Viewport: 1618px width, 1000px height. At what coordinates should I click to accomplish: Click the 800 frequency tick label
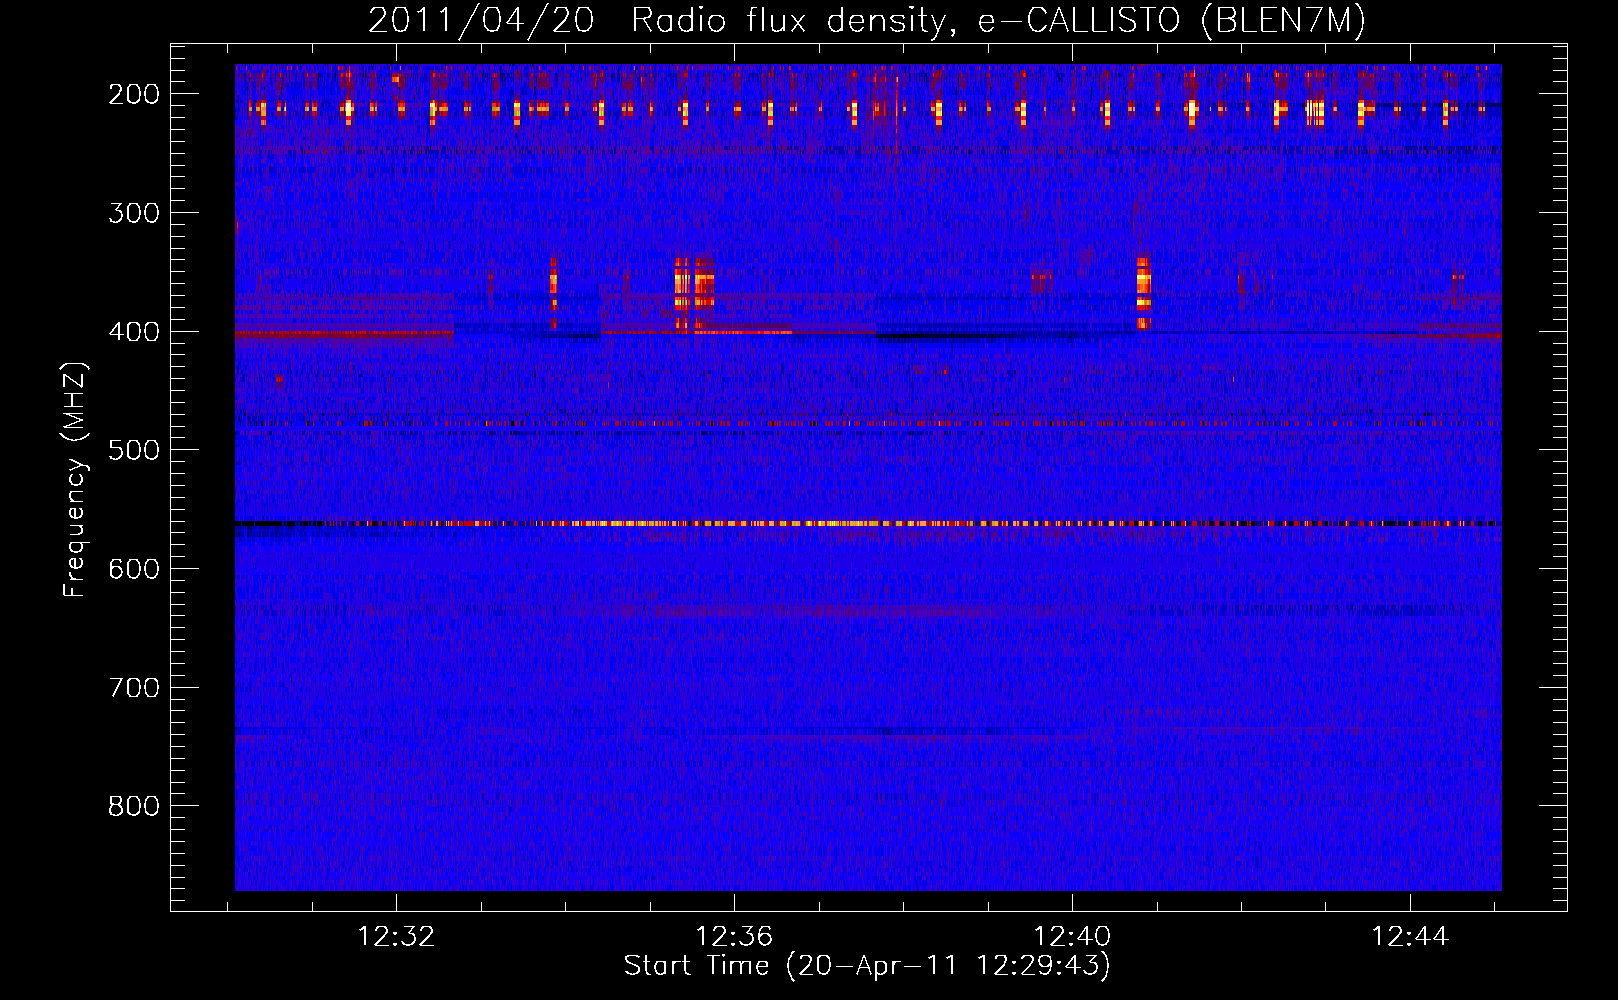[x=134, y=806]
